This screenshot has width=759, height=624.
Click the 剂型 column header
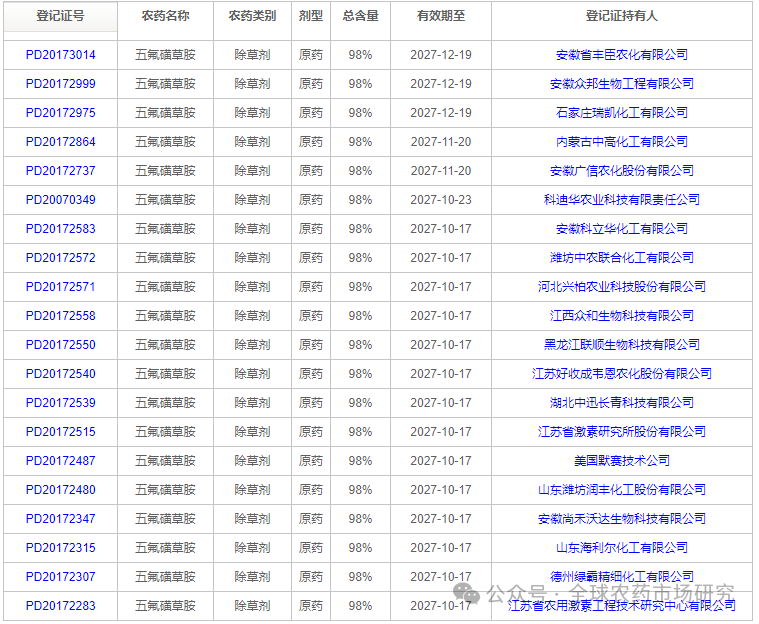tap(311, 16)
